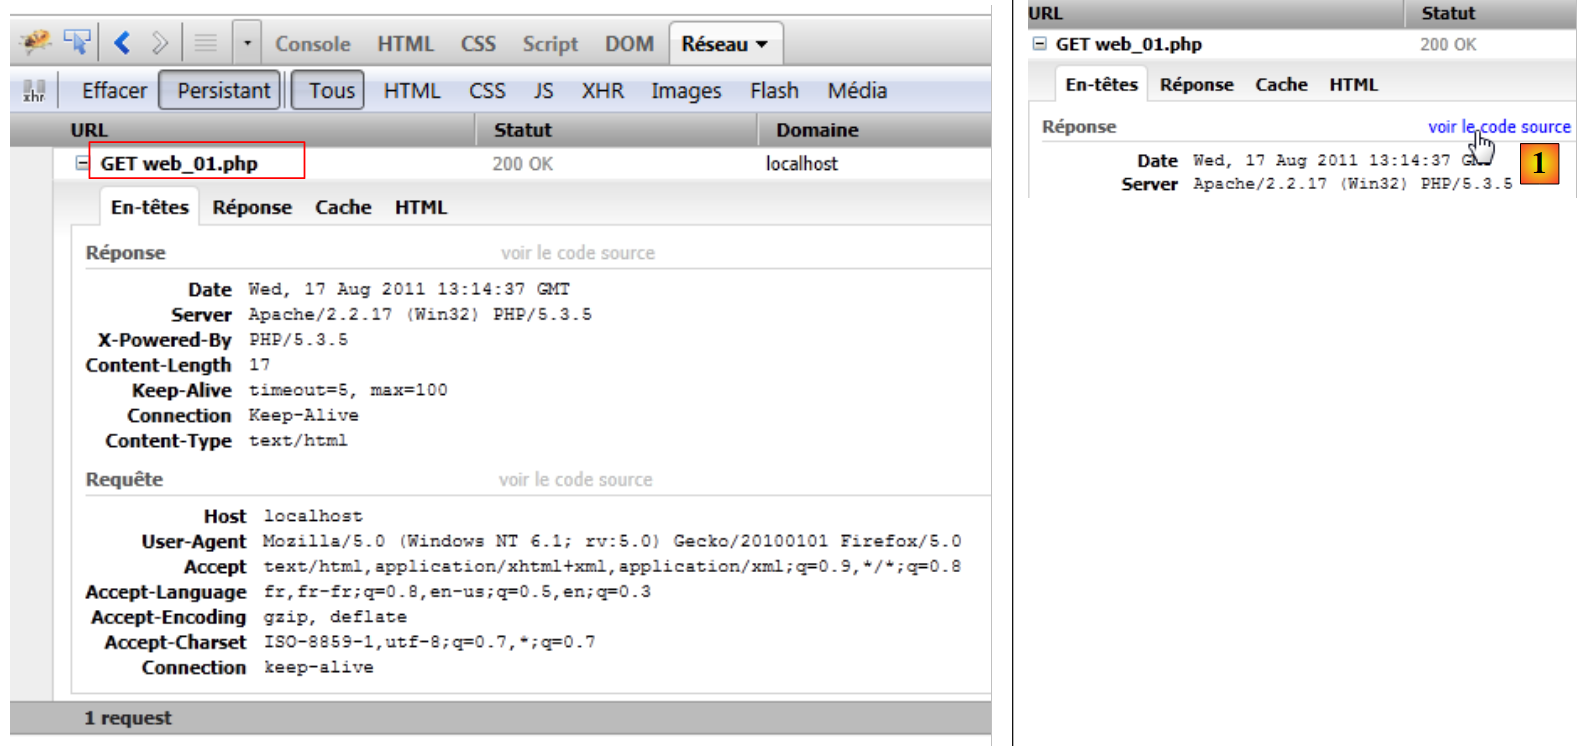Open the small arrow dropdown before Console
The height and width of the screenshot is (746, 1589).
pos(247,44)
